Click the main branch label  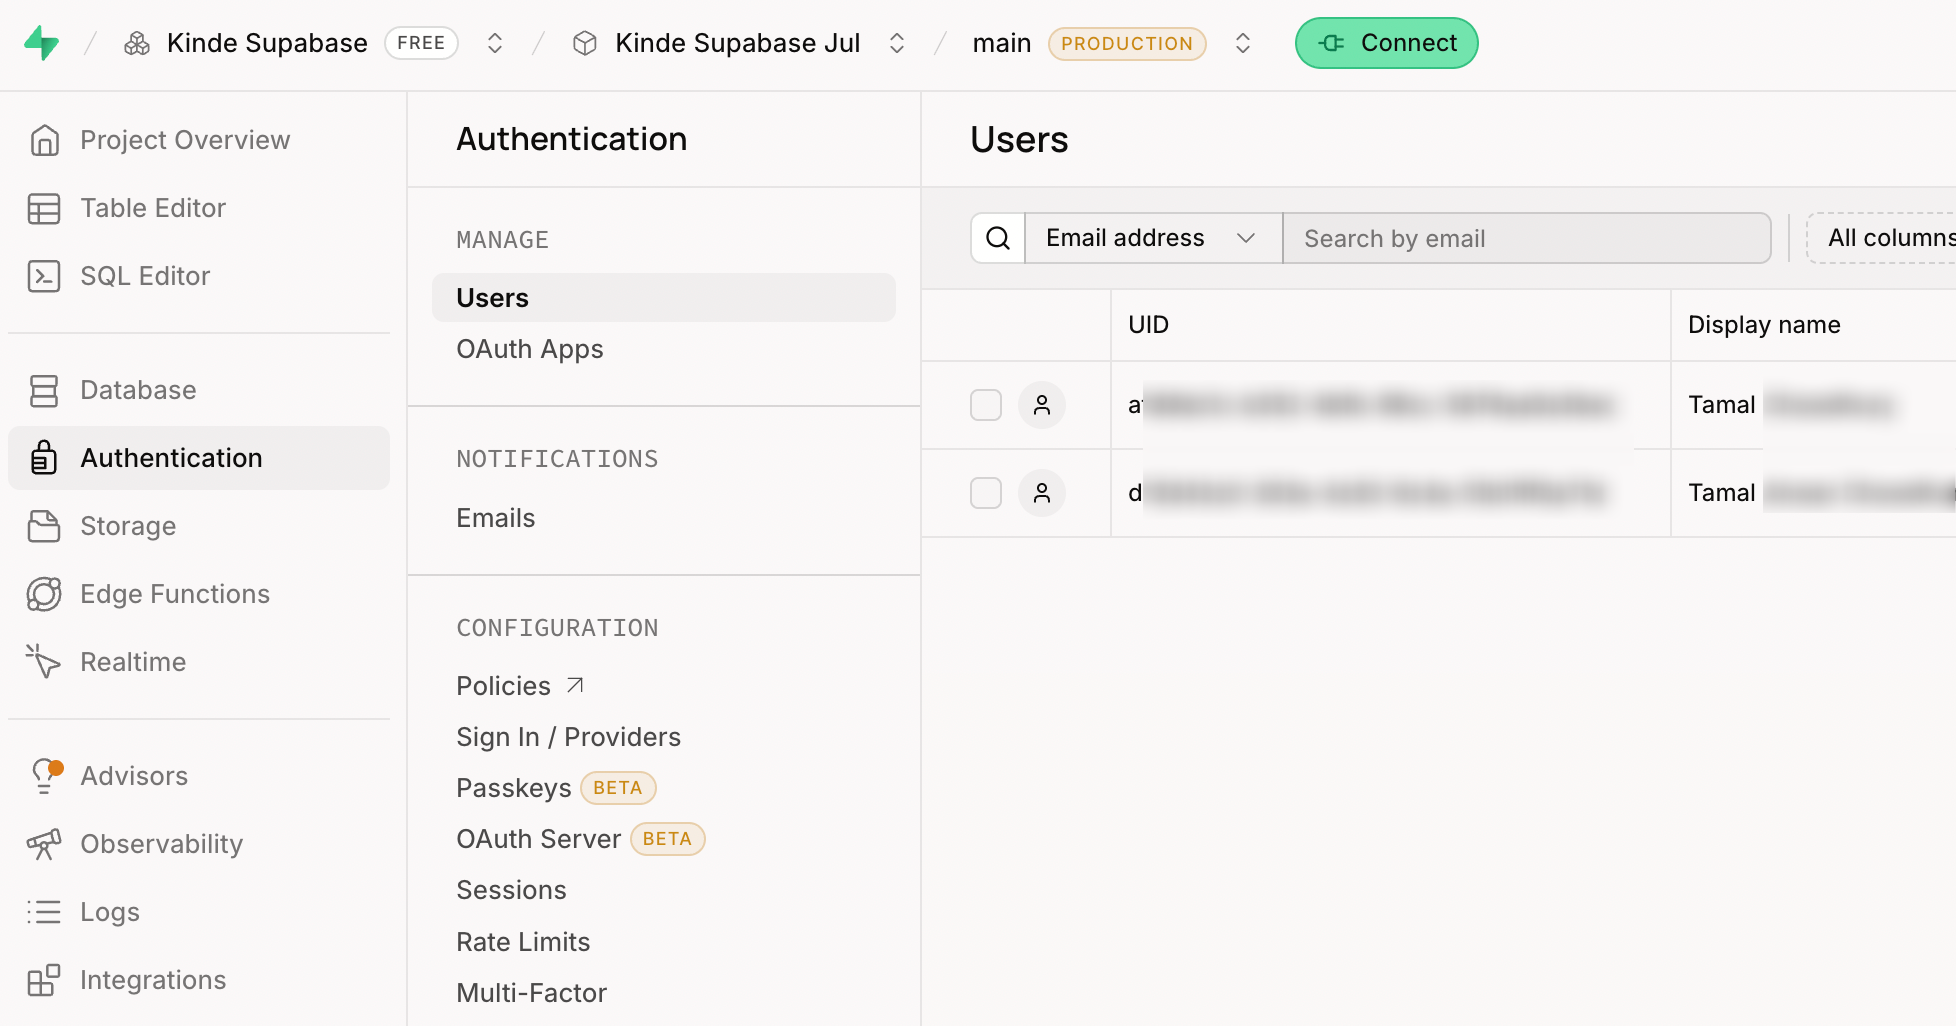point(1001,43)
